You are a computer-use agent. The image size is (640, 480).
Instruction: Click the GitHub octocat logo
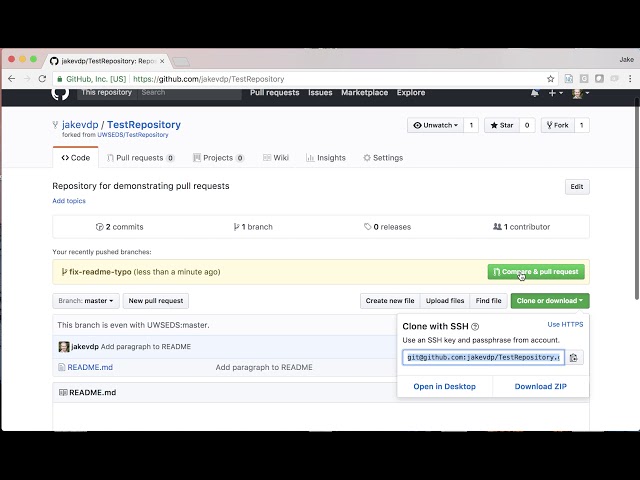click(x=60, y=93)
